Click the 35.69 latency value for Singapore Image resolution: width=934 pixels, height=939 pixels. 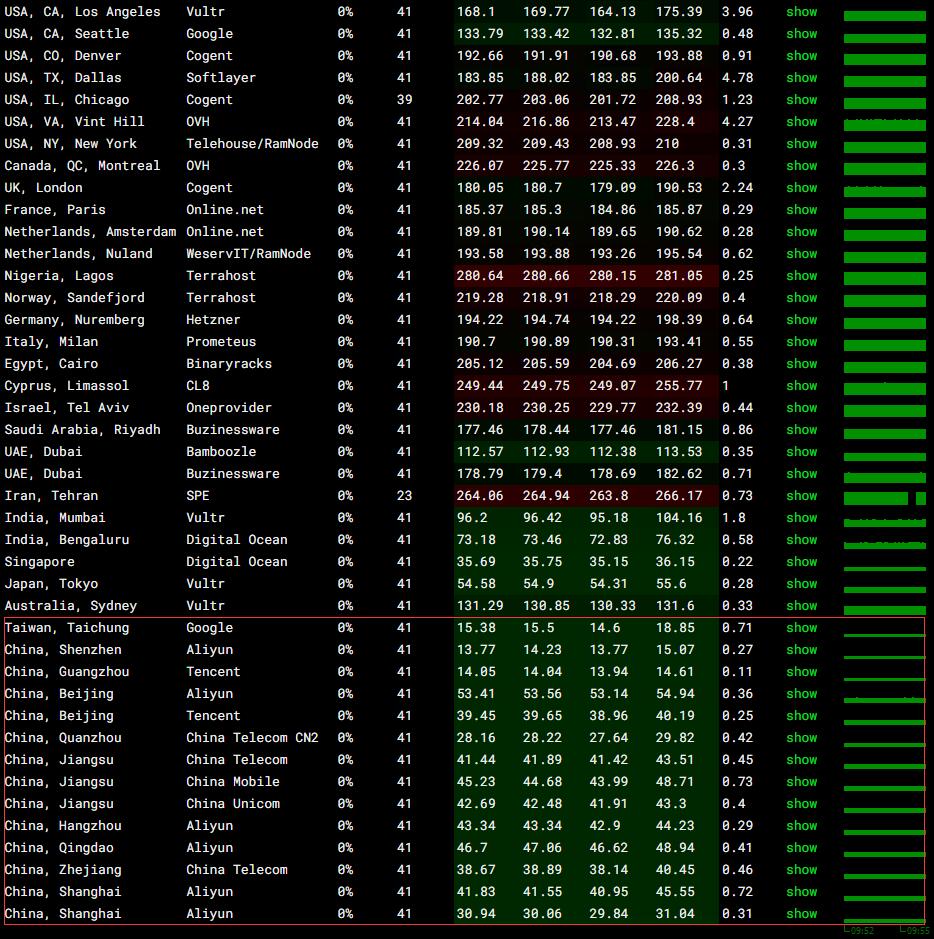click(476, 562)
